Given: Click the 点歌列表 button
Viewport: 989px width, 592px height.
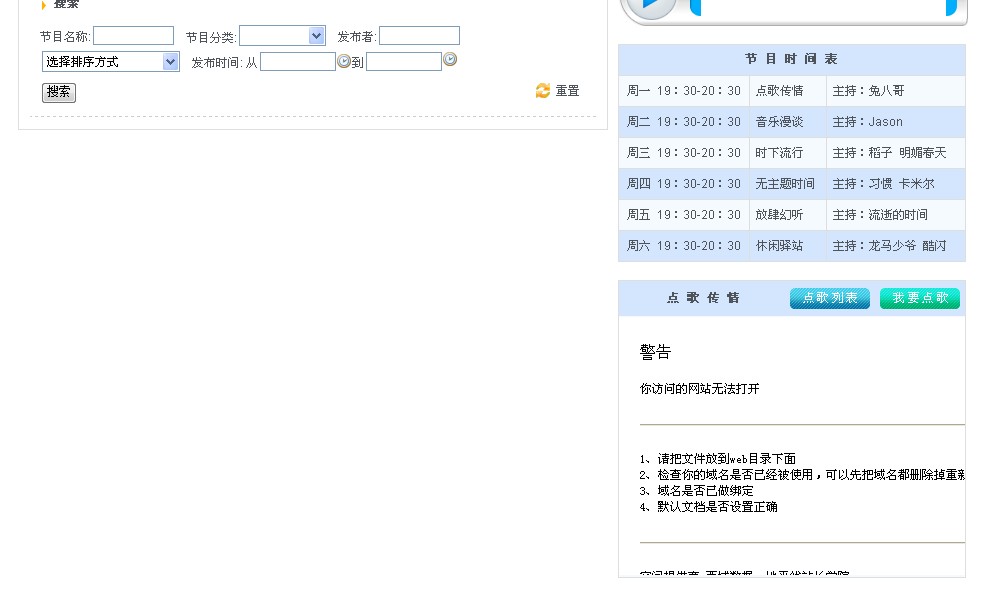Looking at the screenshot, I should click(x=829, y=298).
